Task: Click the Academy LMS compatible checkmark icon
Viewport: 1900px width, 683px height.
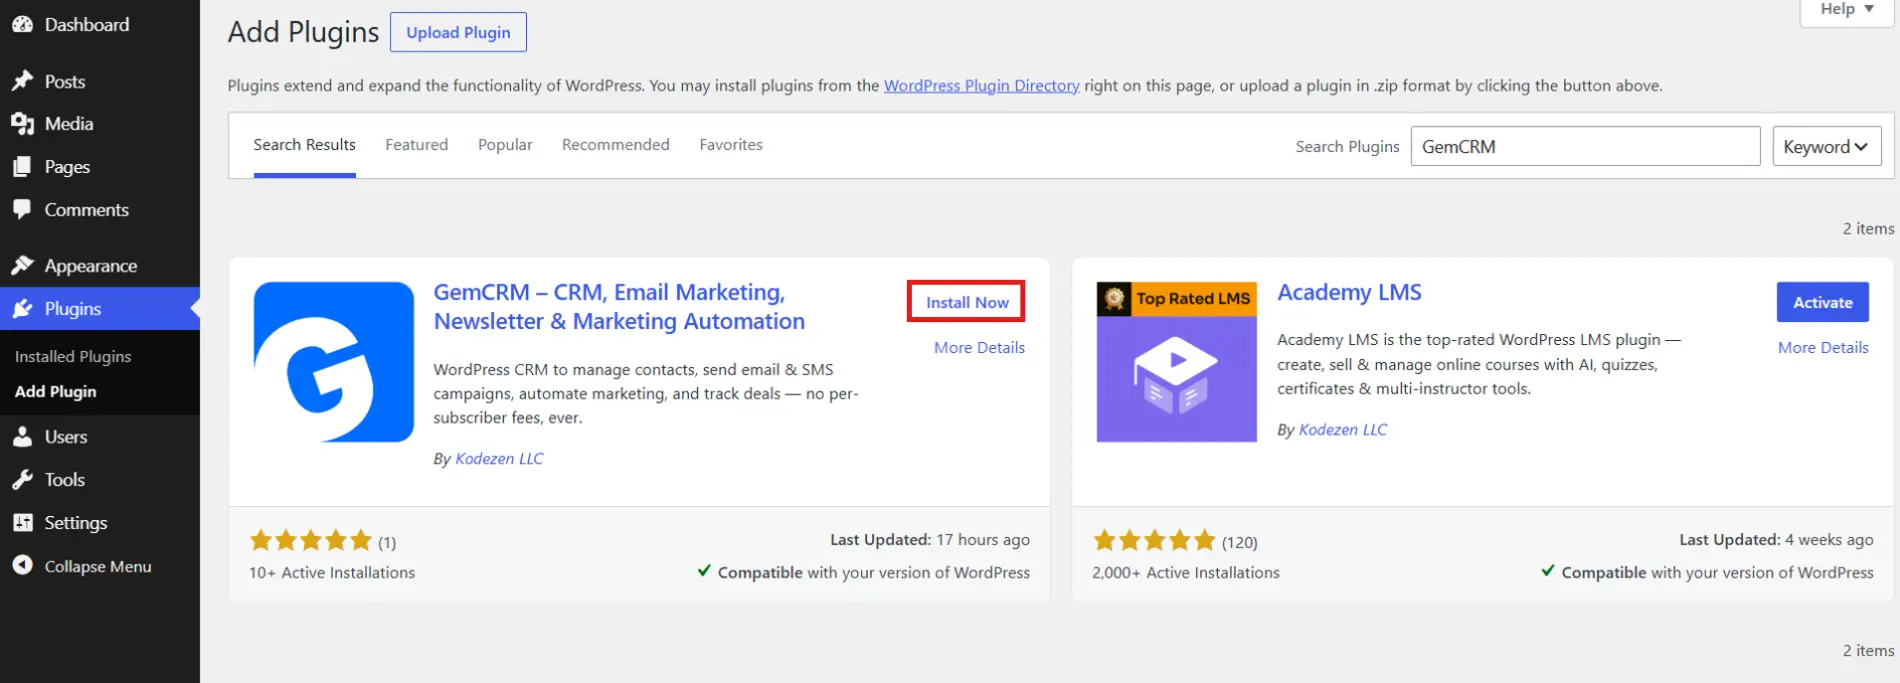Action: tap(1548, 571)
